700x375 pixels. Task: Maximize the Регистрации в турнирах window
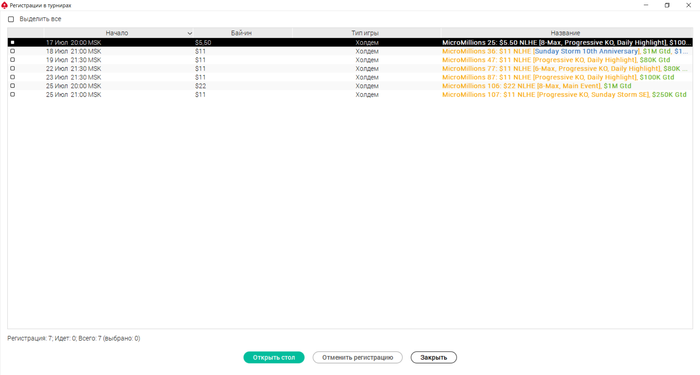click(x=667, y=5)
